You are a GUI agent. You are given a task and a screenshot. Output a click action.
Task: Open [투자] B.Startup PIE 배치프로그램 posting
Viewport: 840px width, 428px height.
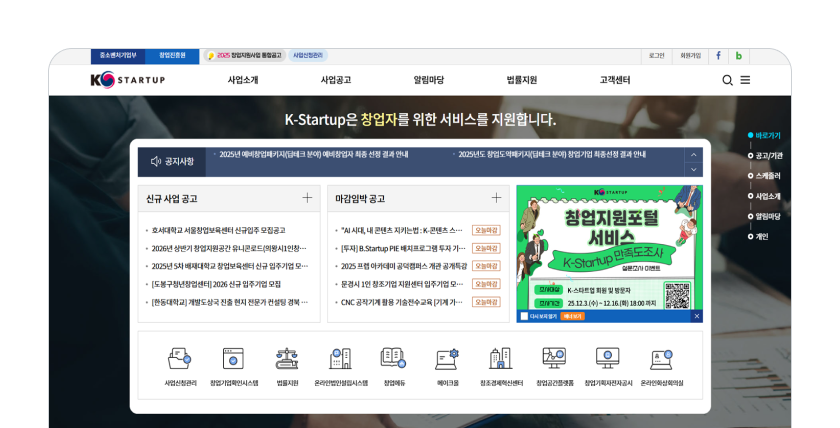(403, 249)
